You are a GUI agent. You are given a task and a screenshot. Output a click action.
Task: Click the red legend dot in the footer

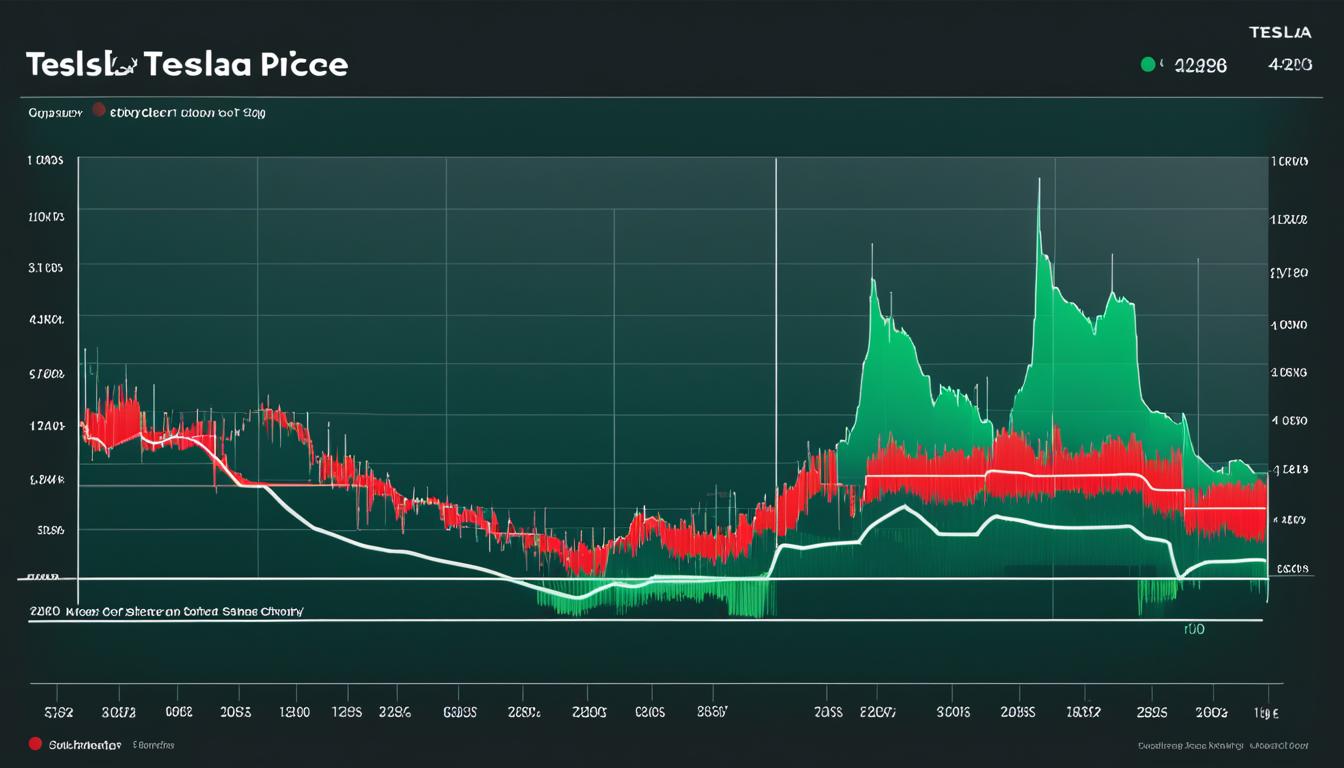(x=35, y=744)
